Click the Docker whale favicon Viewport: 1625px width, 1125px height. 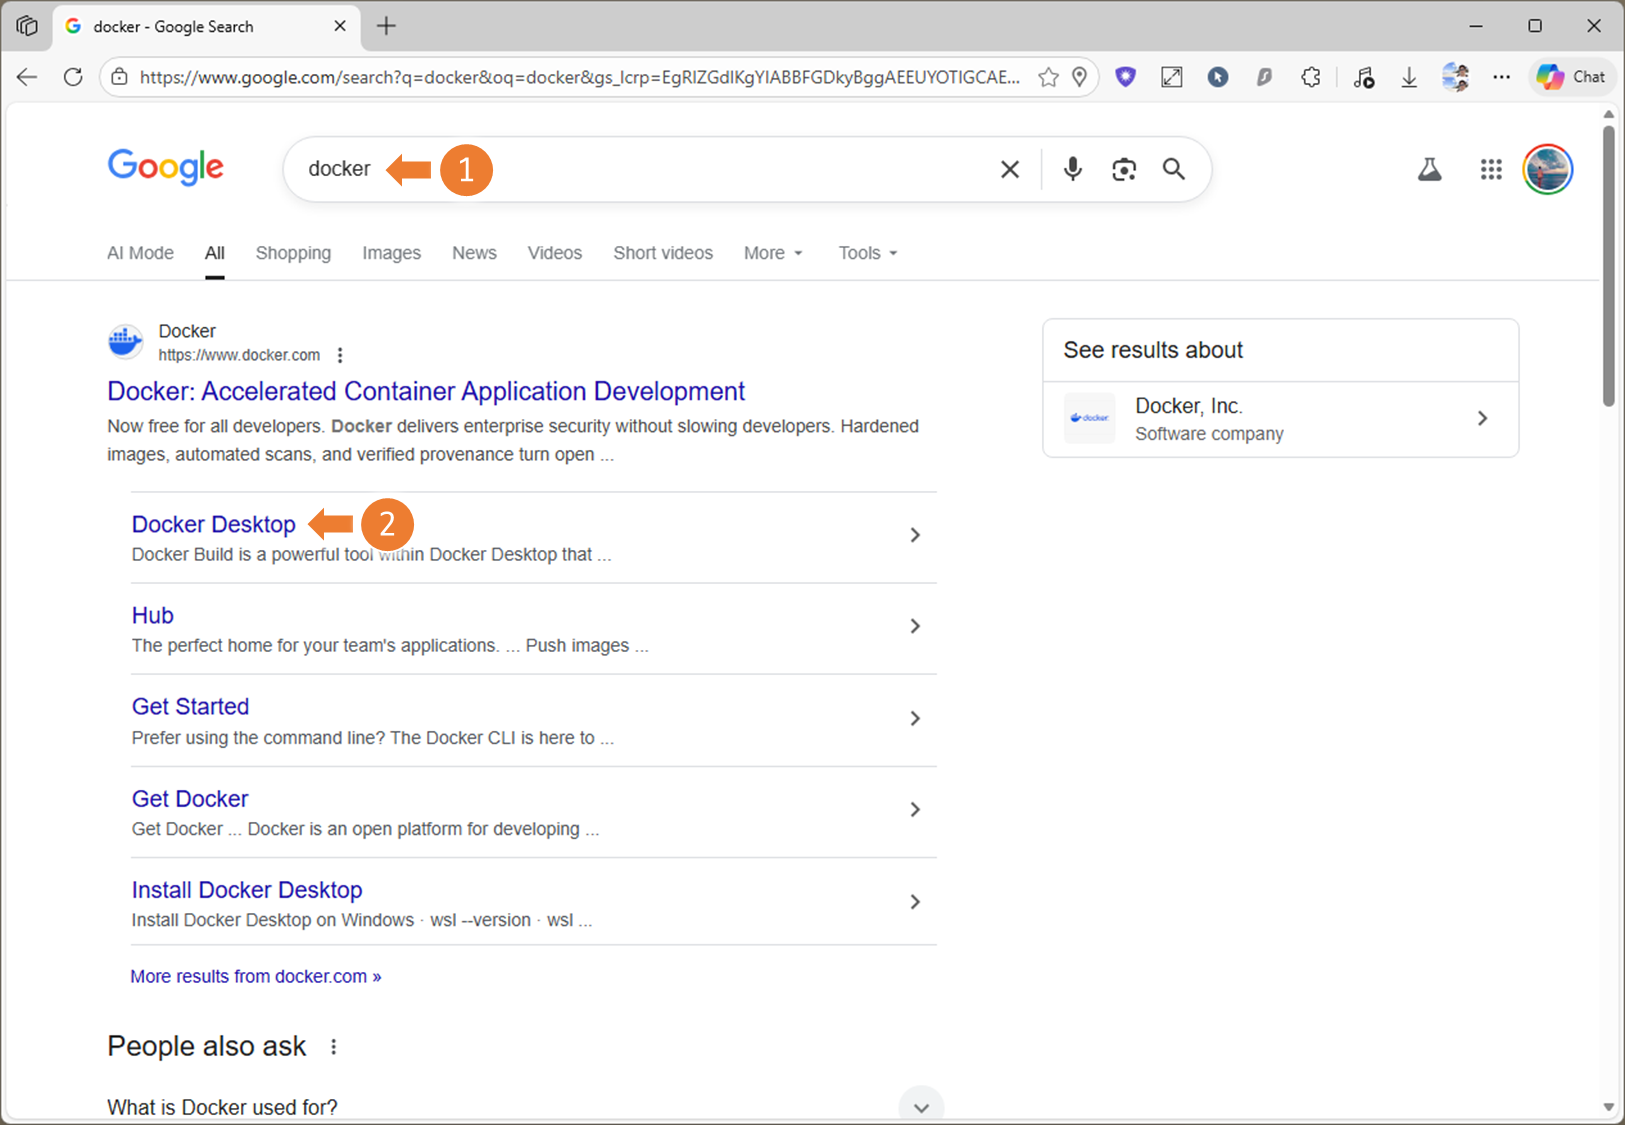coord(125,342)
